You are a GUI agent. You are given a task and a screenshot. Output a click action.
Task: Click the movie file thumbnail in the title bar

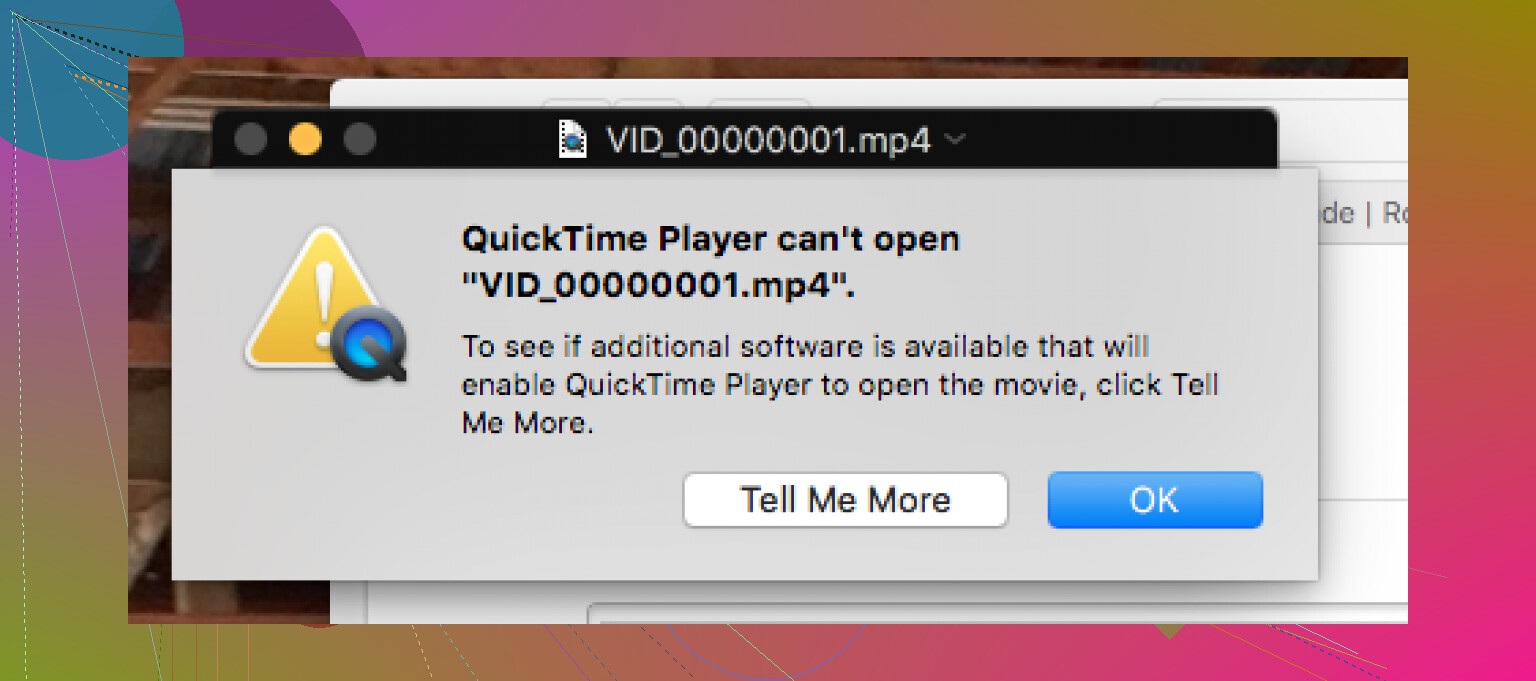click(573, 140)
